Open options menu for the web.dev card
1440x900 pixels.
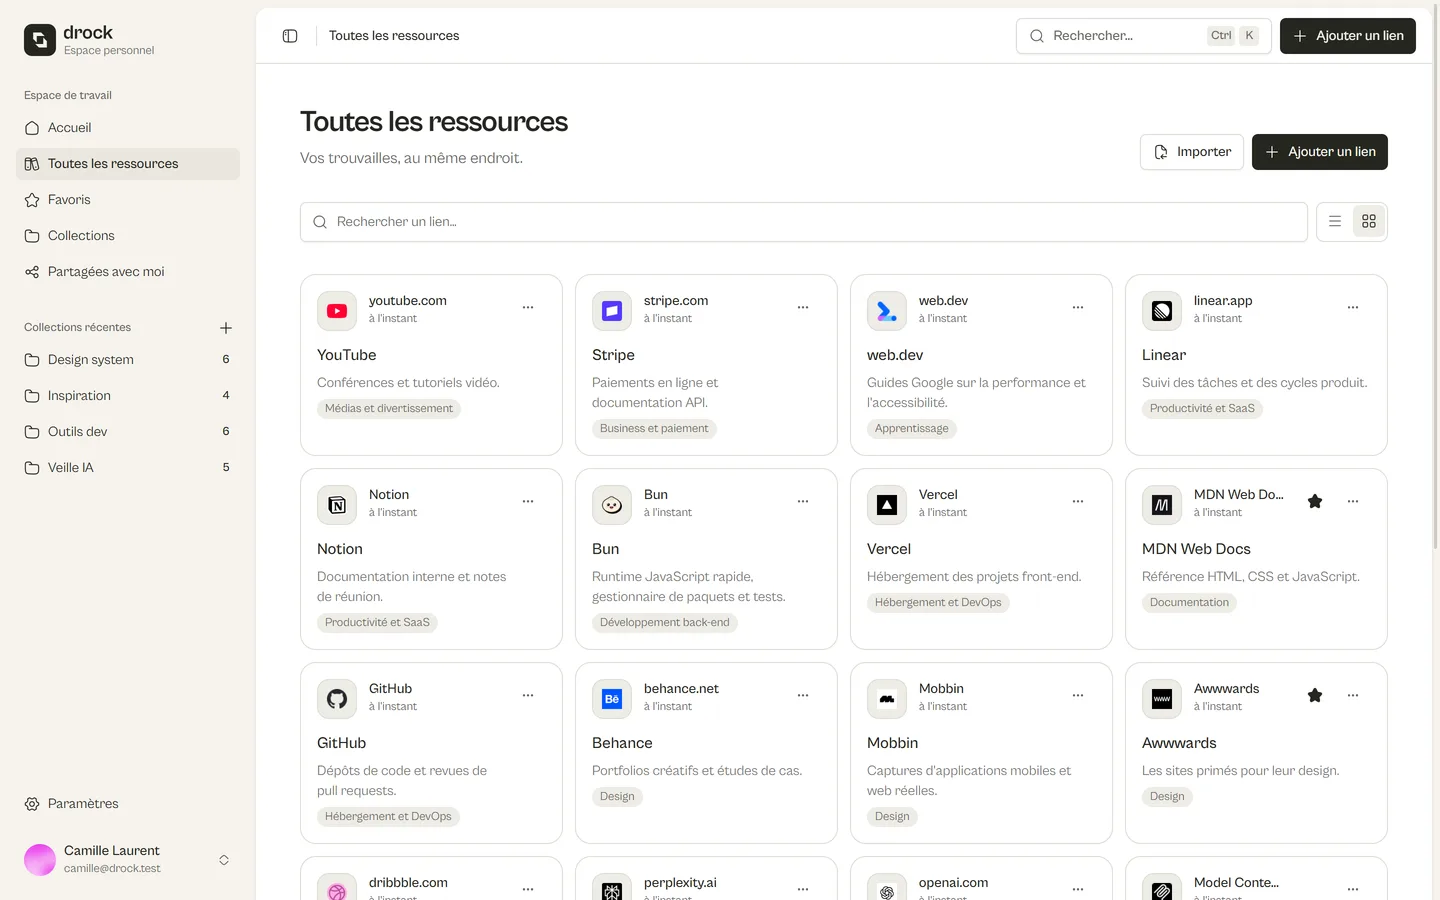tap(1078, 307)
